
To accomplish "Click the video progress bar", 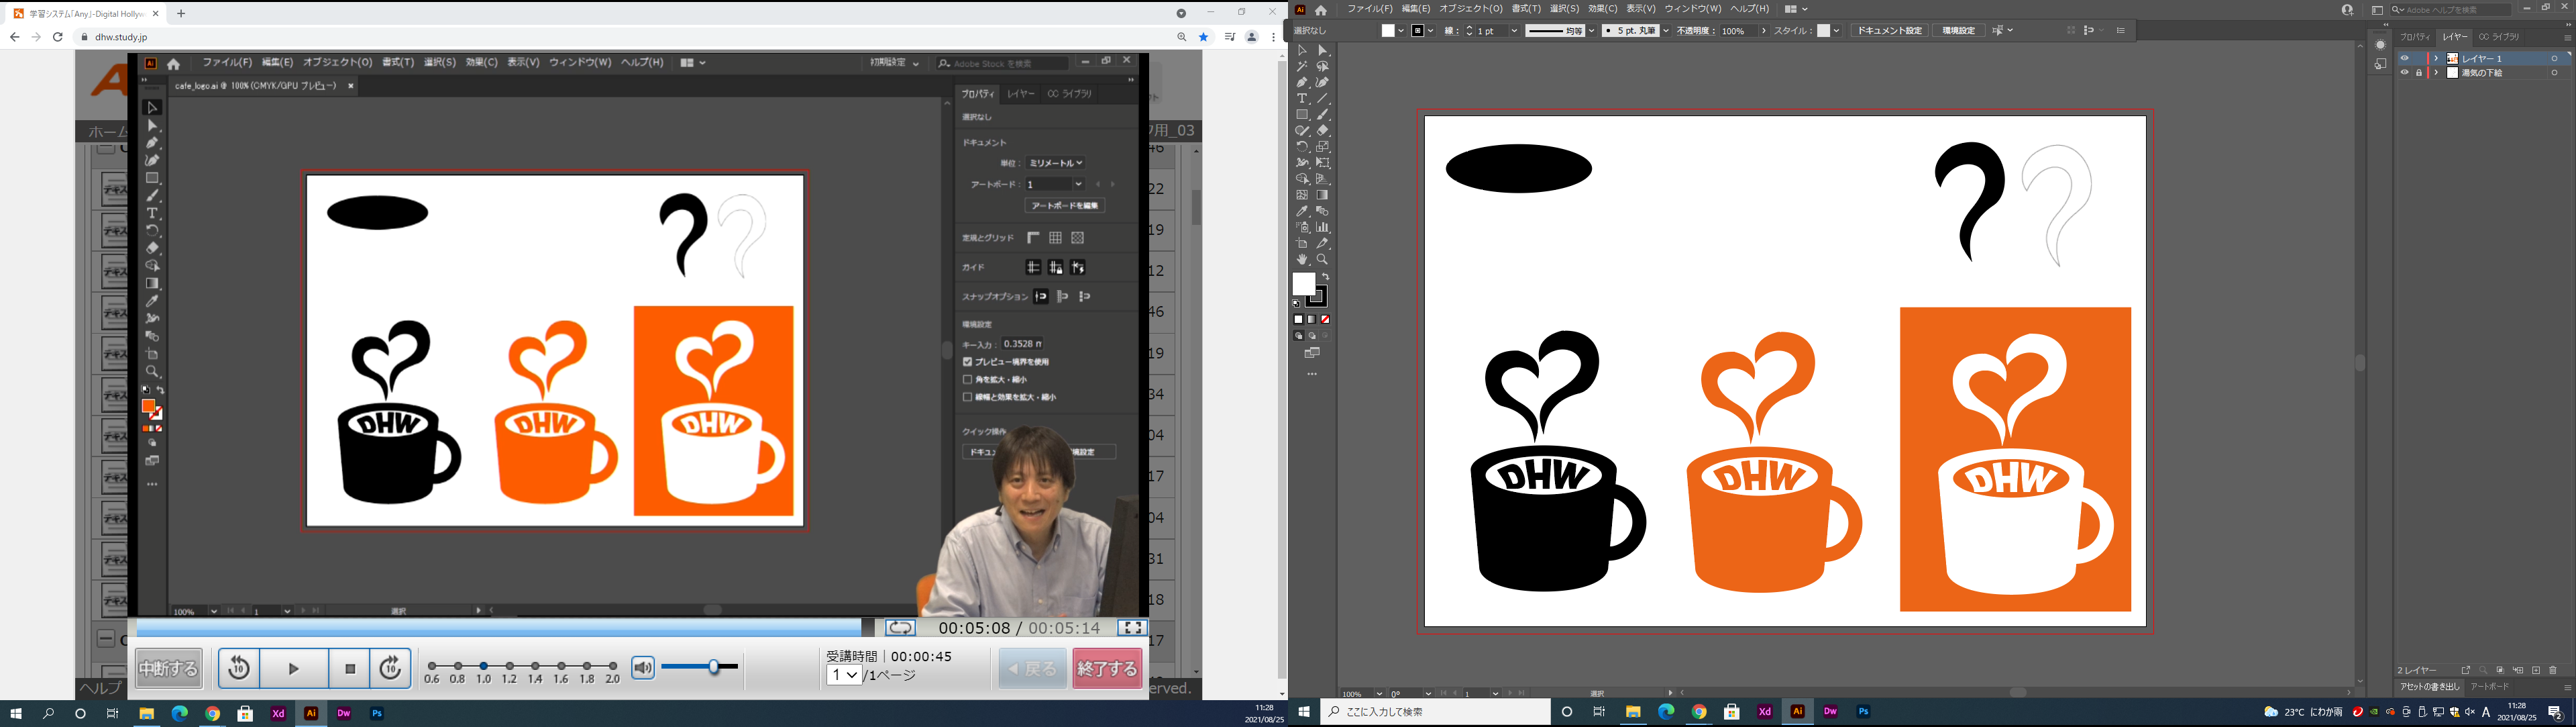I will point(505,628).
